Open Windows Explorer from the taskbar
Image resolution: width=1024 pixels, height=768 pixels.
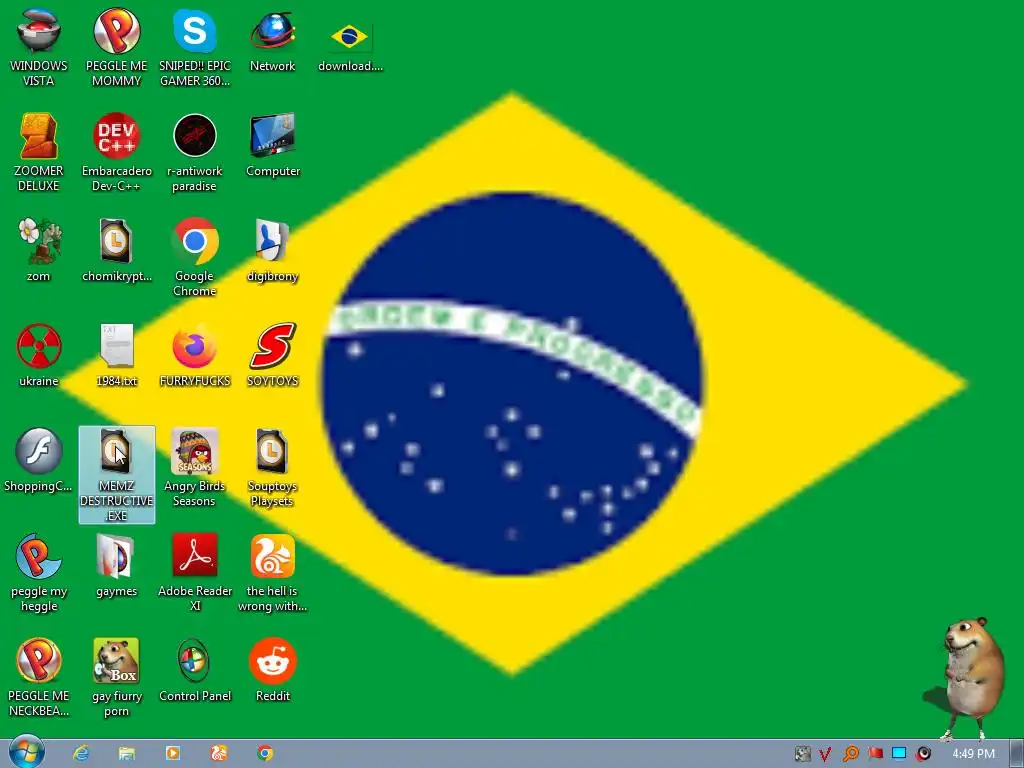(127, 754)
